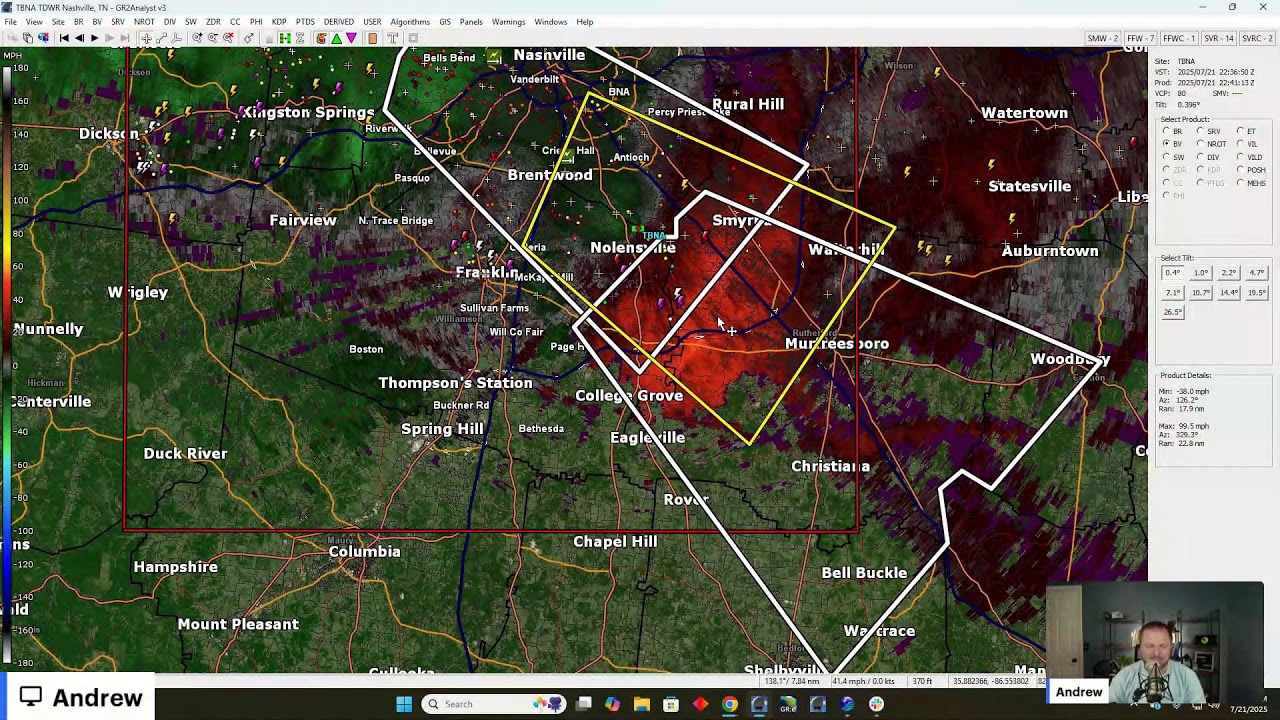Image resolution: width=1280 pixels, height=720 pixels.
Task: Open Google Chrome from the taskbar
Action: pos(730,704)
